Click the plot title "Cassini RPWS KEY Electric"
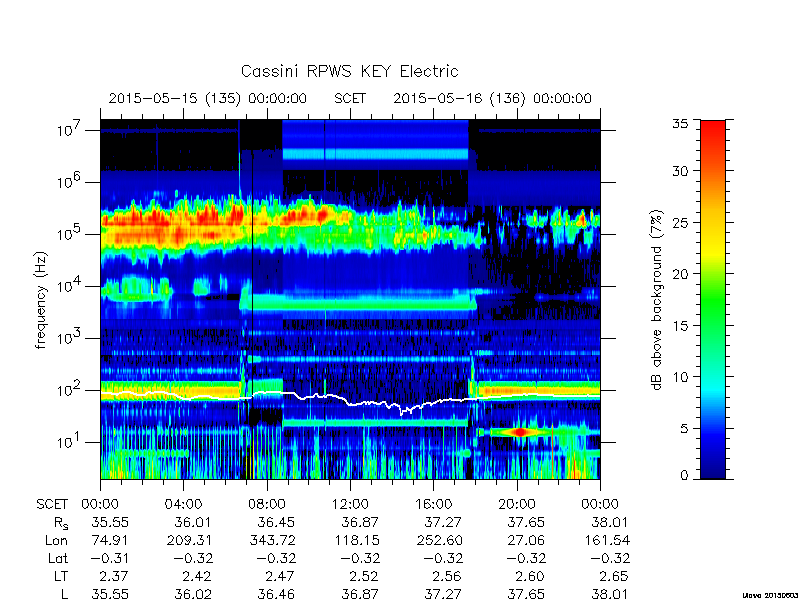The height and width of the screenshot is (600, 800). coord(349,71)
